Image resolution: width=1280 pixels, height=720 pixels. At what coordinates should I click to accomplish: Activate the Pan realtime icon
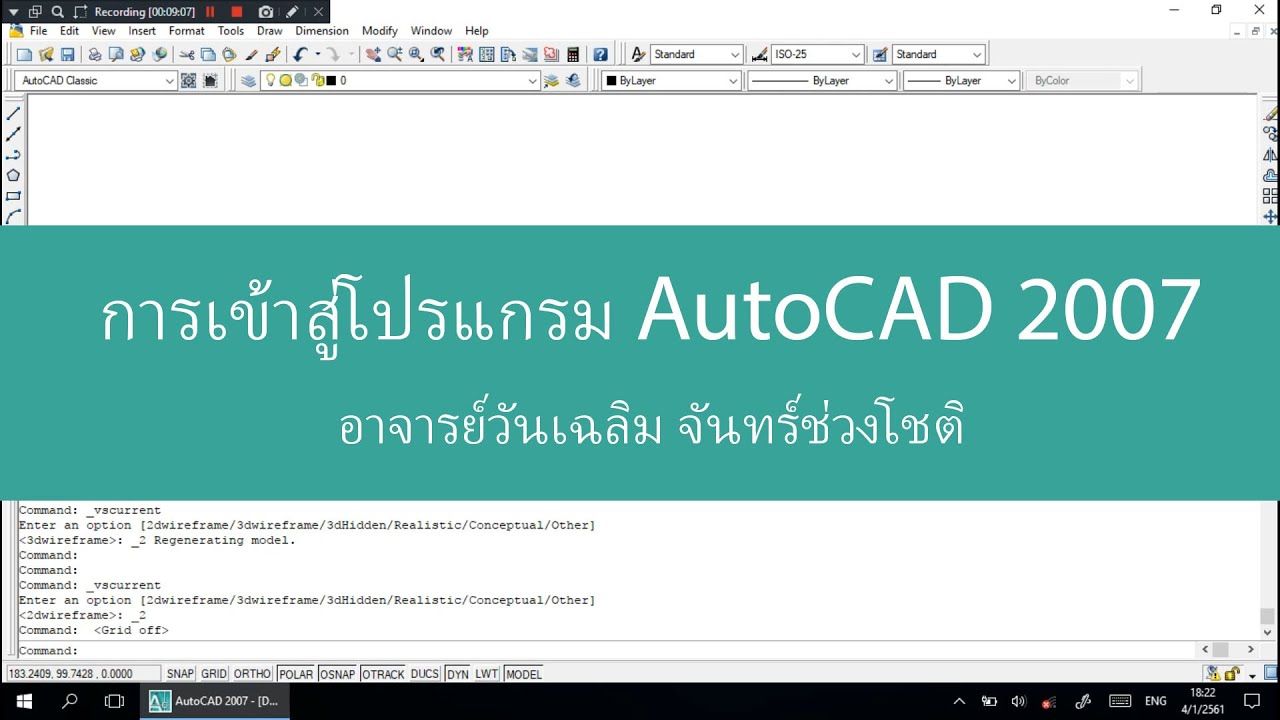(373, 55)
